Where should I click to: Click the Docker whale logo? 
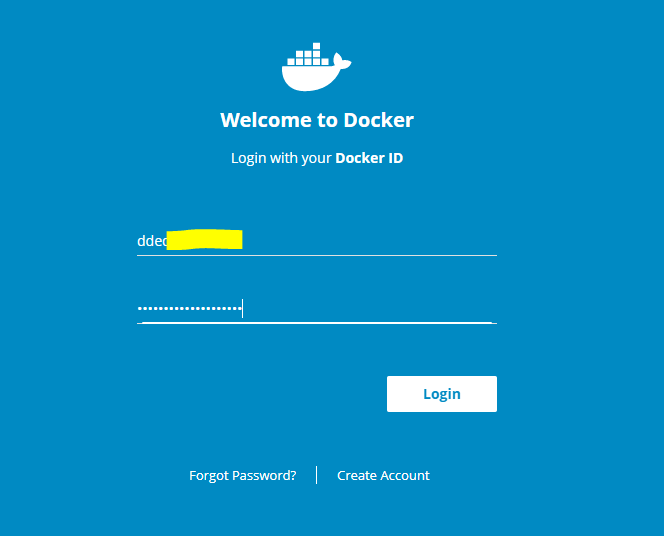pos(314,72)
